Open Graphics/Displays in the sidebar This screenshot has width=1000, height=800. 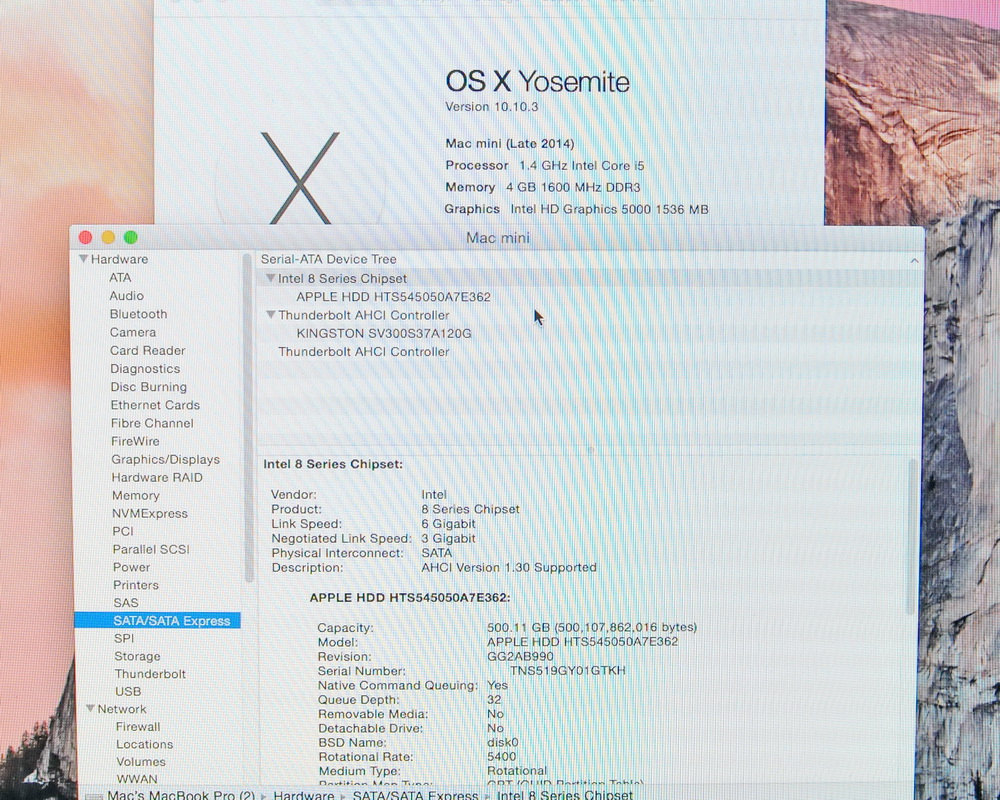[165, 459]
